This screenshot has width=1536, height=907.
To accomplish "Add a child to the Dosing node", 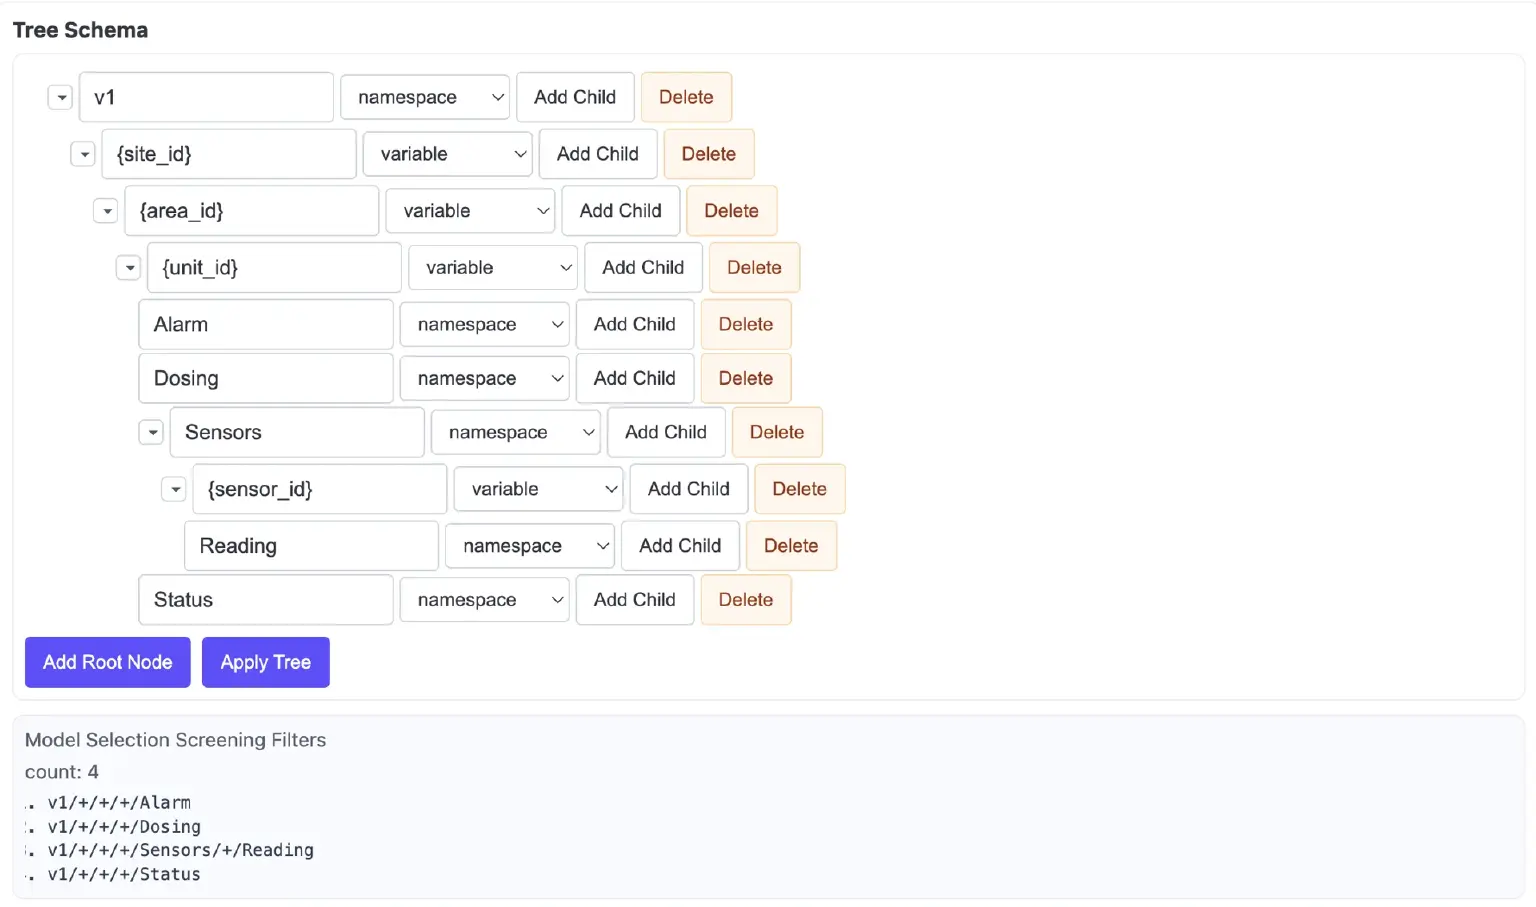I will (x=635, y=378).
